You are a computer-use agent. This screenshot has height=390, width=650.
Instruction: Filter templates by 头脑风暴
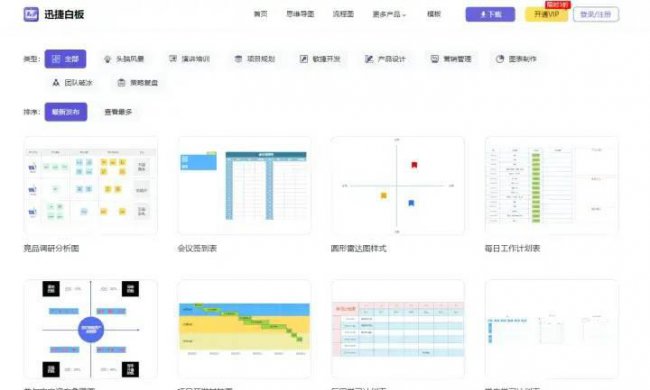pos(124,59)
